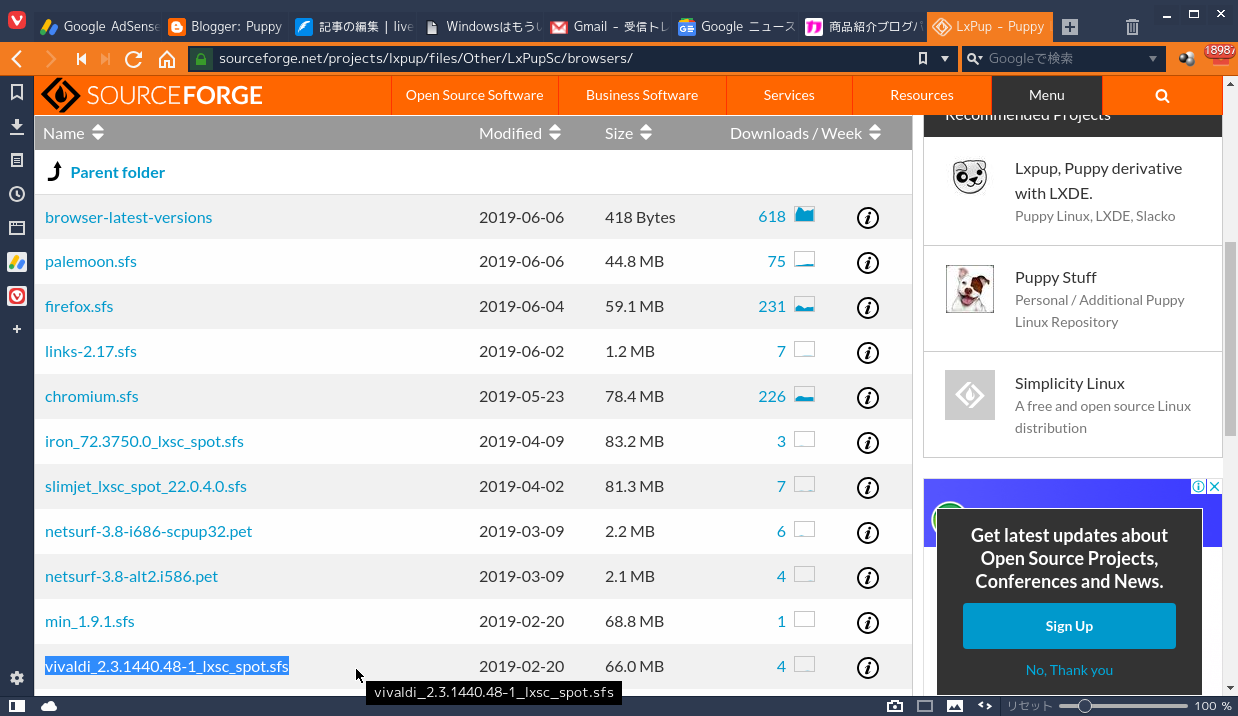
Task: Click the address bar URL
Action: [425, 59]
